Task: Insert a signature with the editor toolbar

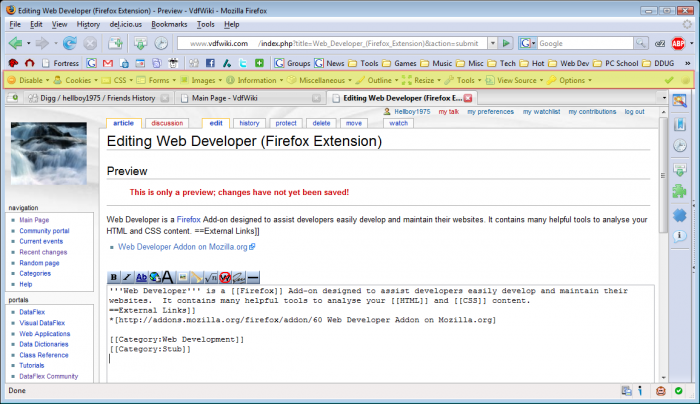Action: click(238, 276)
